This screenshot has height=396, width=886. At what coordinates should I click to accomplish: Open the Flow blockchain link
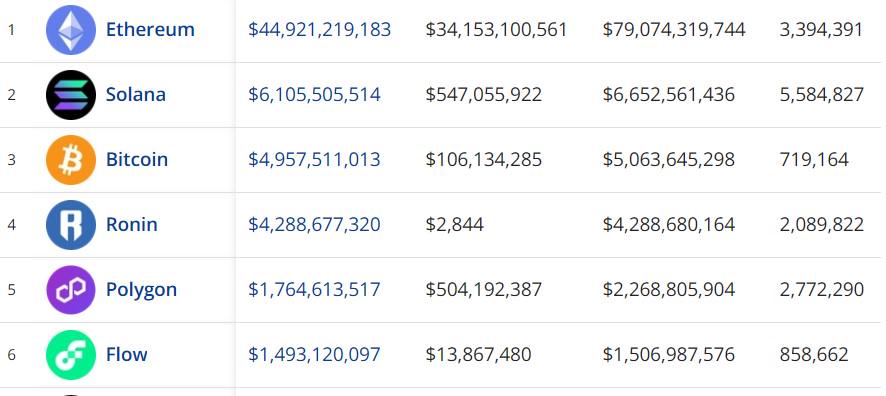tap(127, 354)
